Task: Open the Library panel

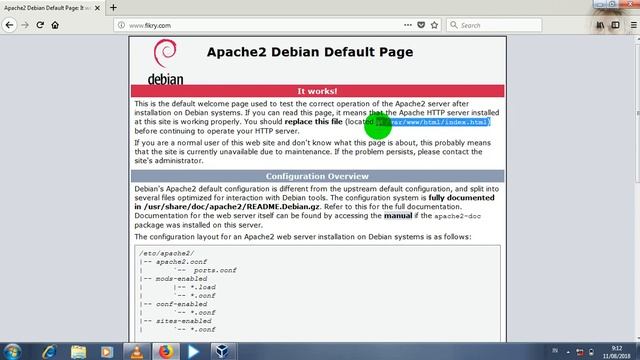Action: pos(600,25)
